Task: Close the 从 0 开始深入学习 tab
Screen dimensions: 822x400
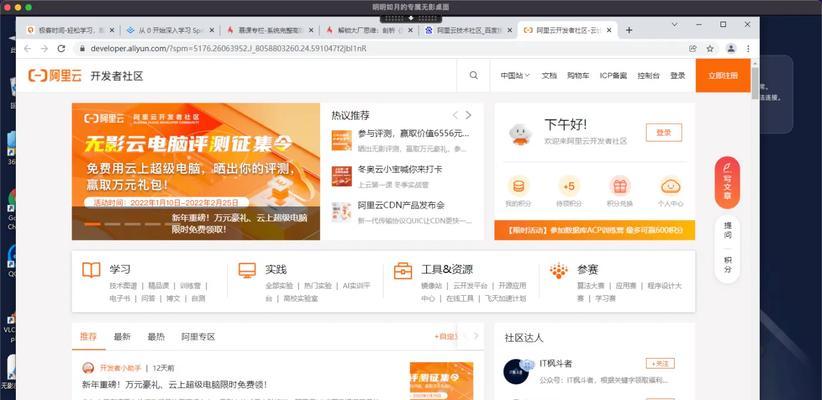Action: point(212,30)
